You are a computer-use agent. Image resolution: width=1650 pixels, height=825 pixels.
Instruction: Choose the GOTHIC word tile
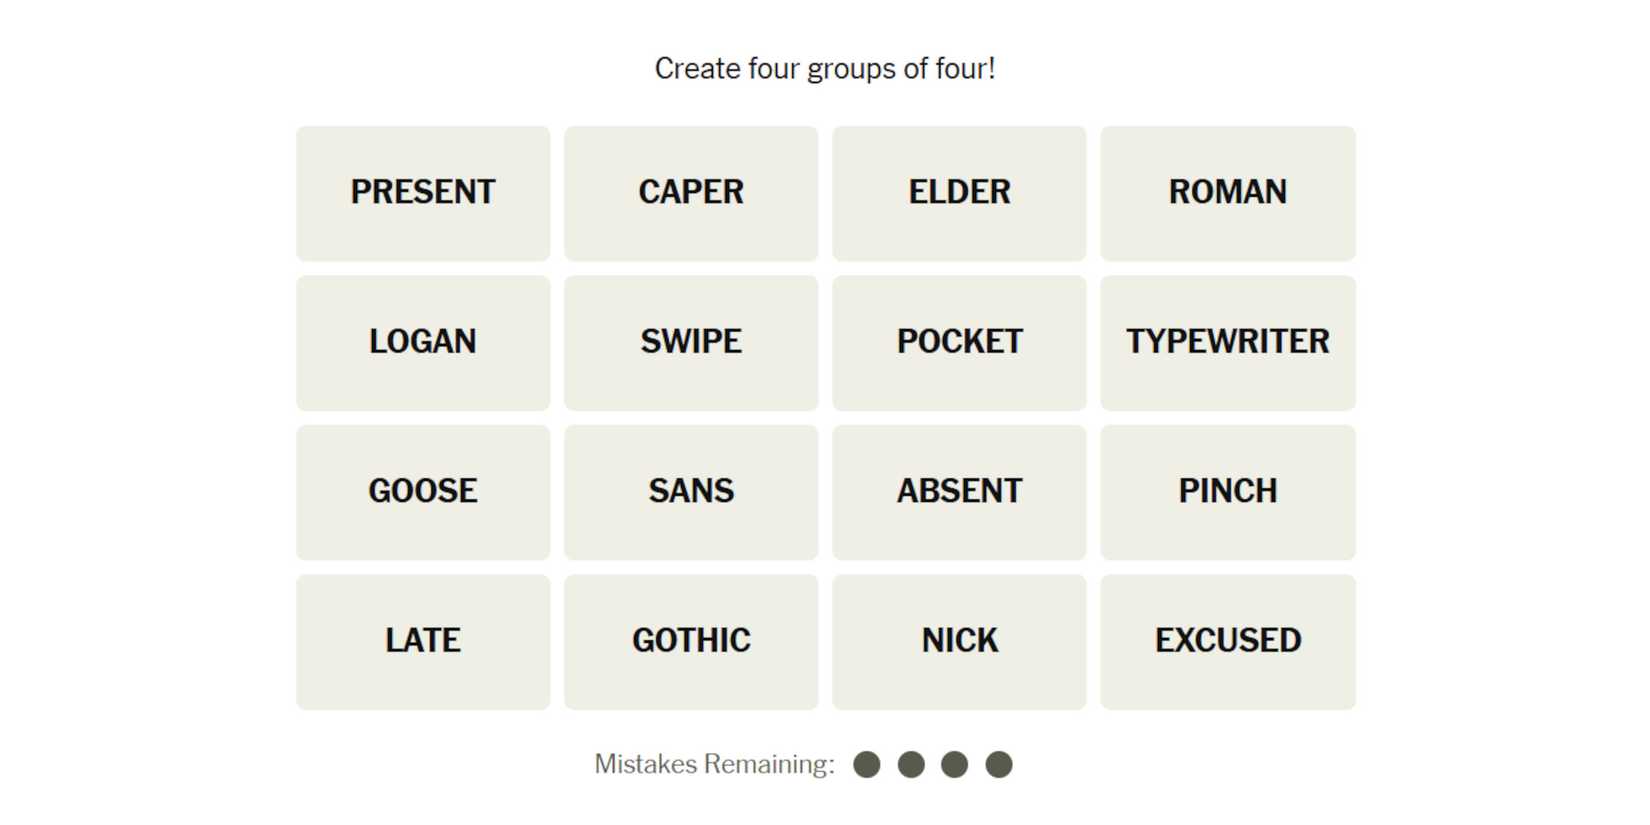coord(691,641)
